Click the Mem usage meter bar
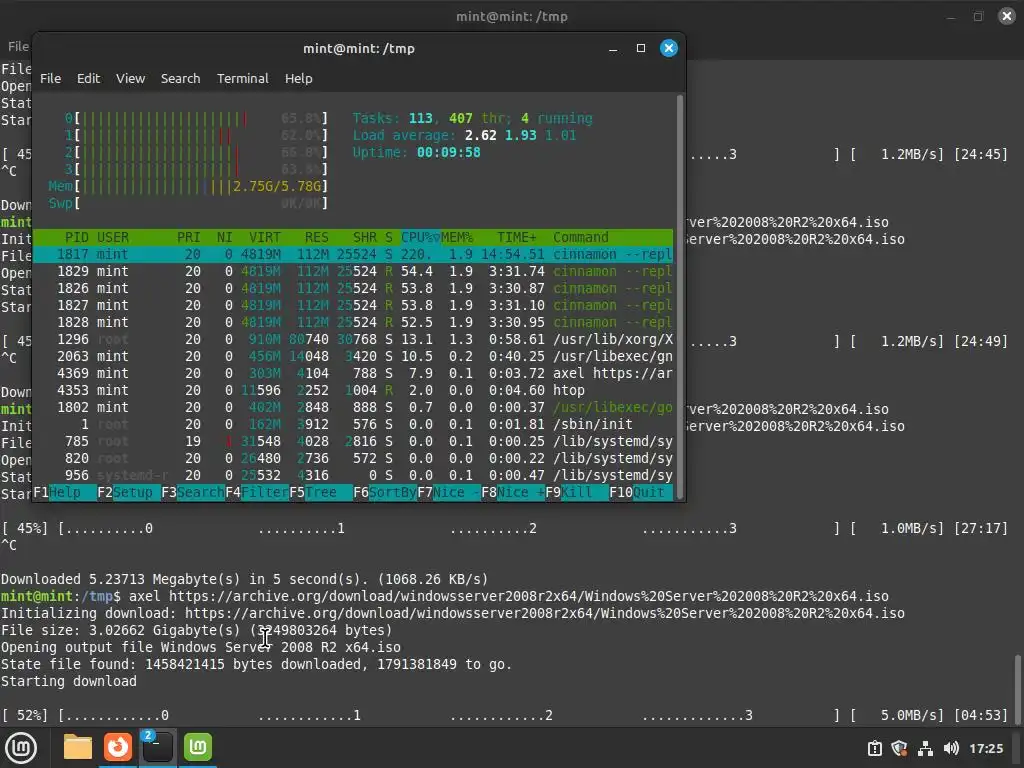This screenshot has height=768, width=1024. 188,186
